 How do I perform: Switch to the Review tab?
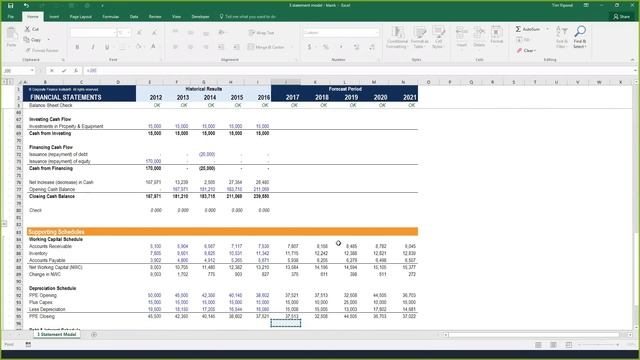[x=155, y=17]
